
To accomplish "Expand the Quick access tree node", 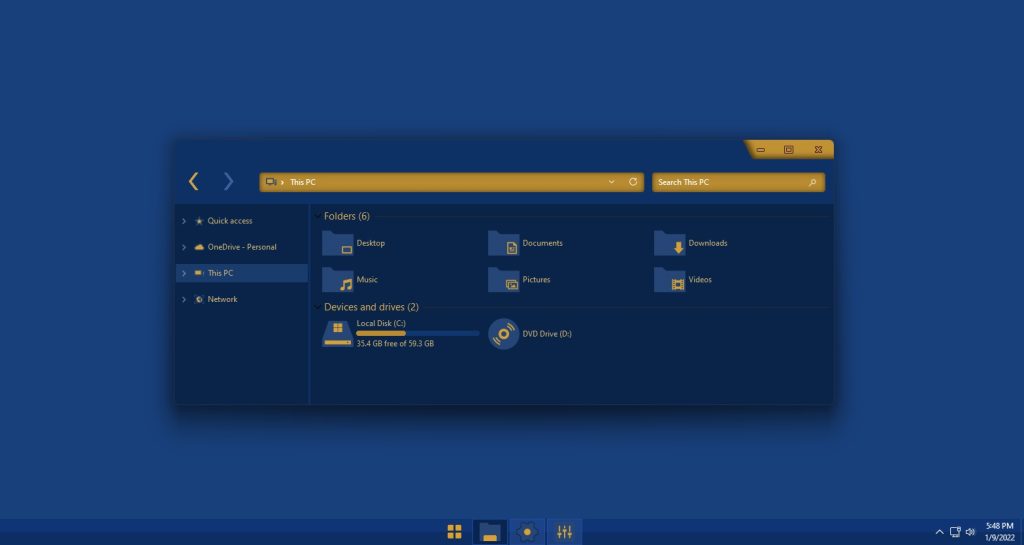I will pyautogui.click(x=184, y=221).
